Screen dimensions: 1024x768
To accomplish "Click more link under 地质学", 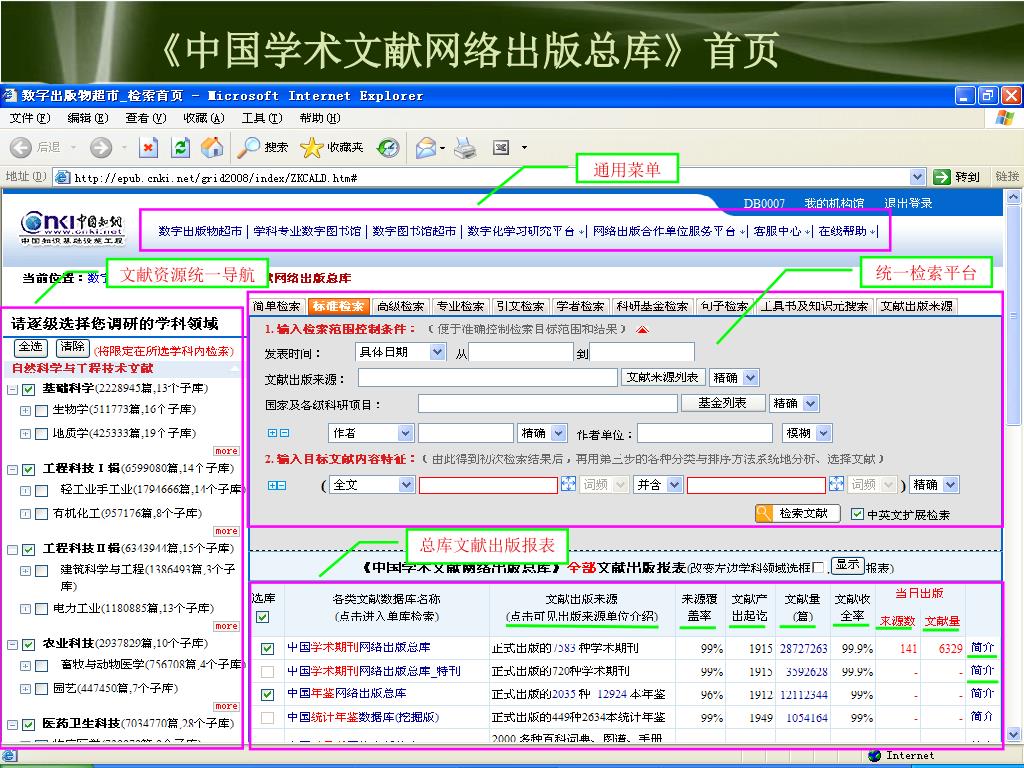I will coord(226,451).
